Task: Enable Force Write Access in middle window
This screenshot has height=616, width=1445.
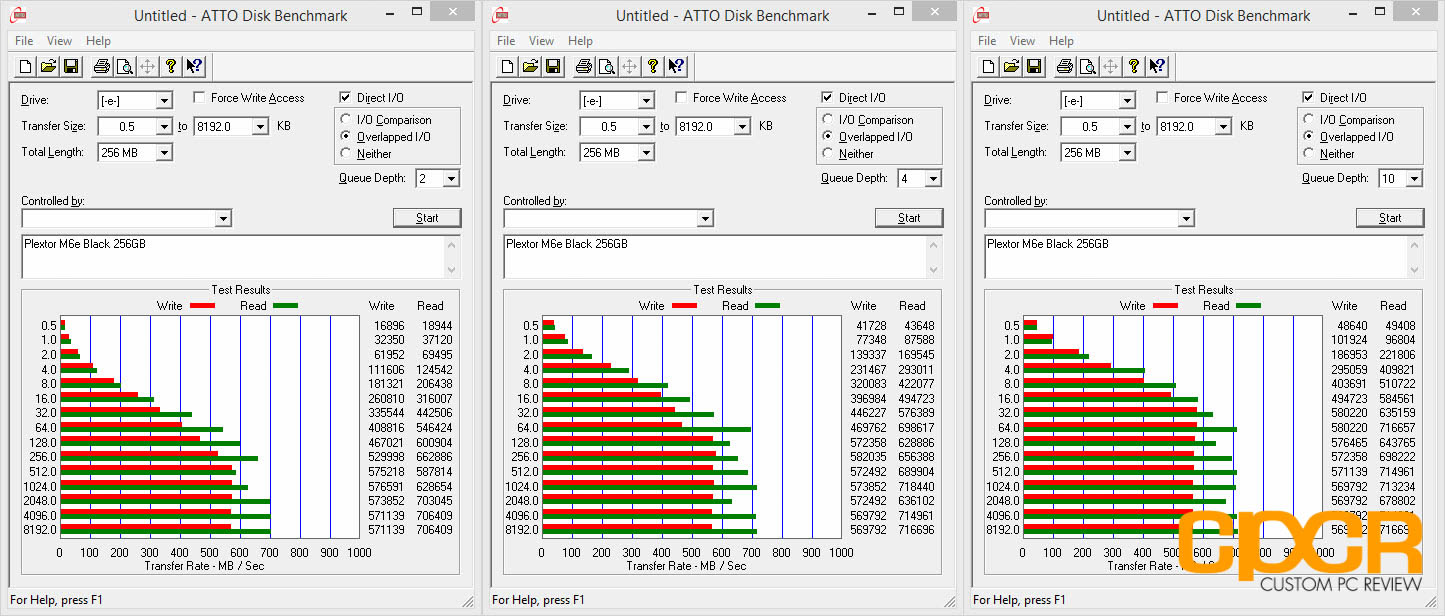Action: click(682, 98)
